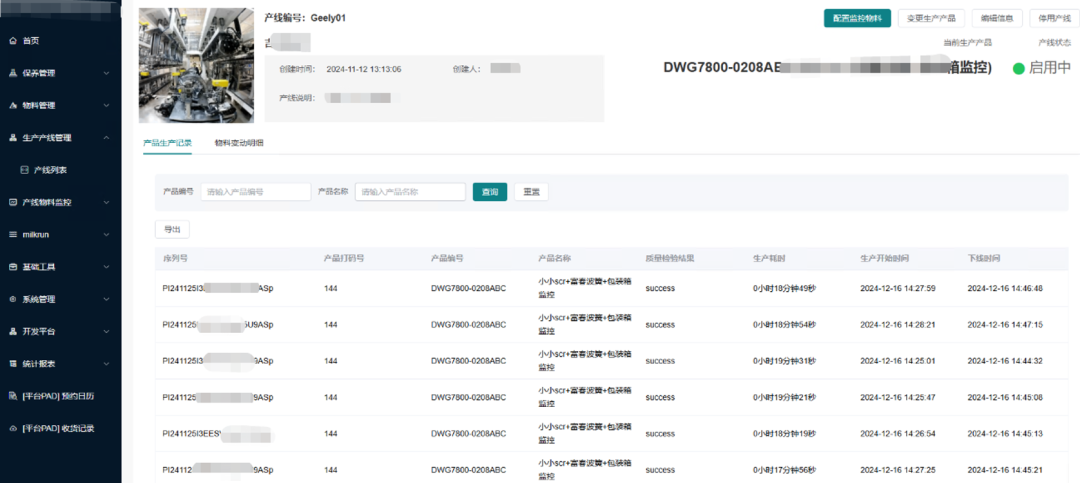
Task: Click the 查询 search button
Action: pyautogui.click(x=490, y=192)
